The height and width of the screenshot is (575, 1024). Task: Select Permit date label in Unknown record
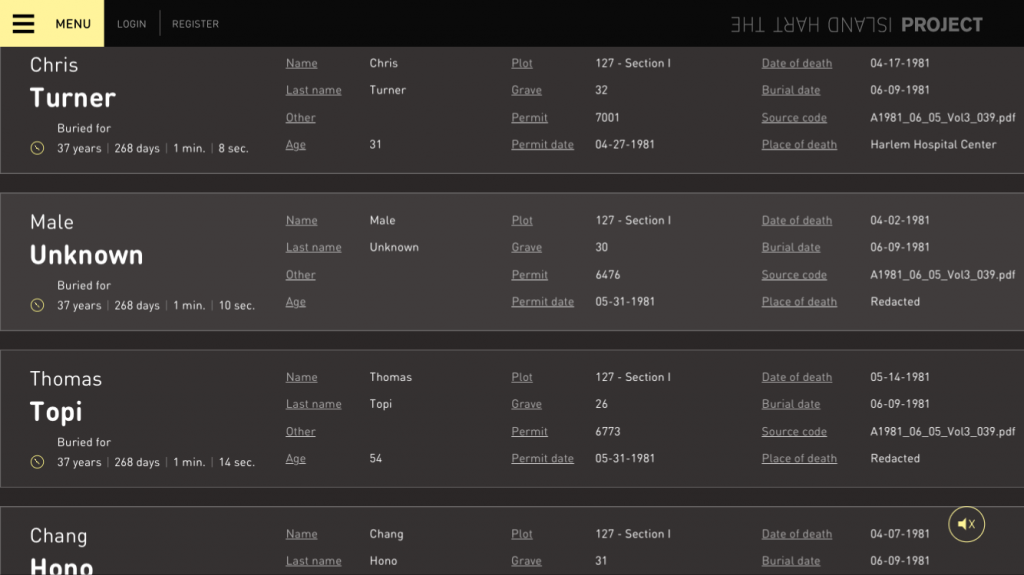coord(542,302)
